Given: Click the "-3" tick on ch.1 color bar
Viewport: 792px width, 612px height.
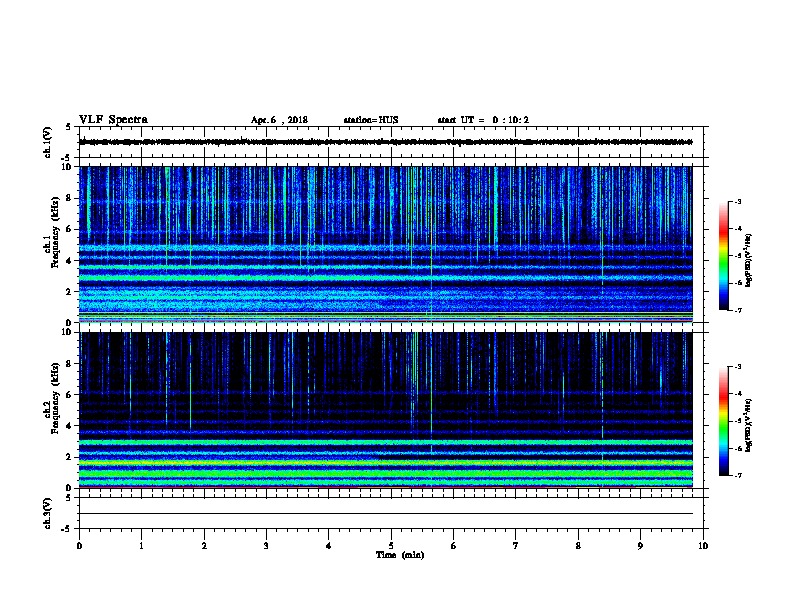Looking at the screenshot, I should tap(737, 201).
